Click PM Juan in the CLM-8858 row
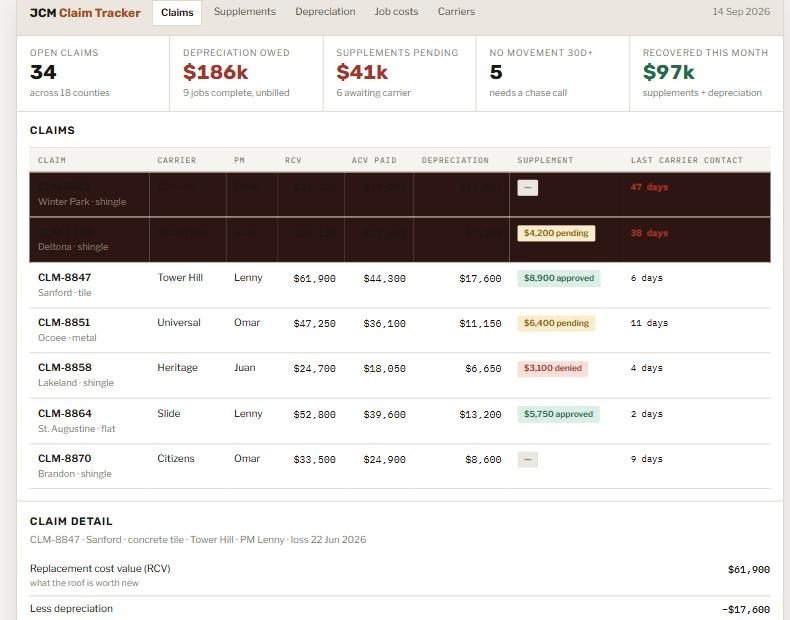This screenshot has width=790, height=620. point(245,368)
